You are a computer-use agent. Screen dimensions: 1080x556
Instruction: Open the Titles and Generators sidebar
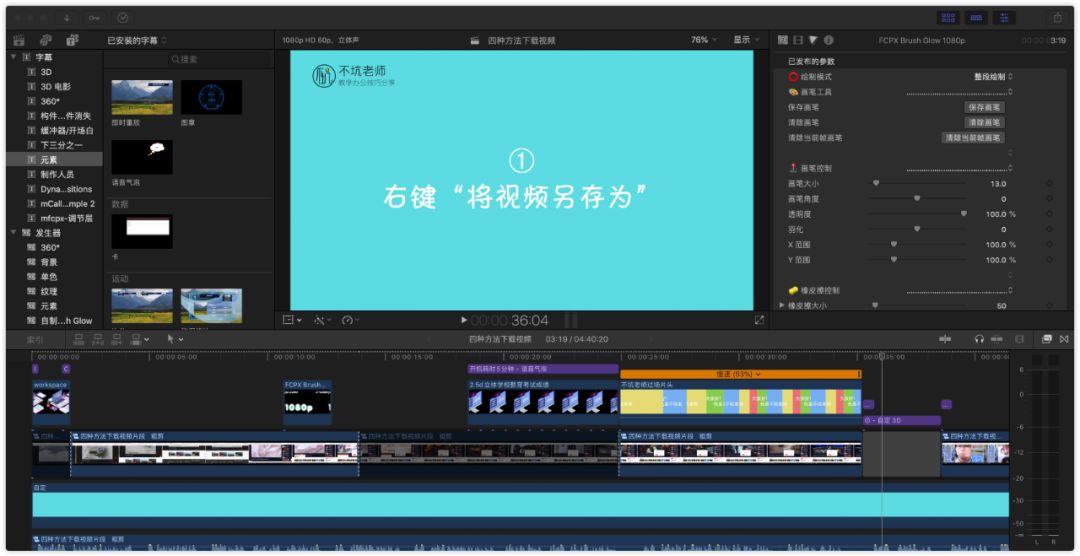tap(72, 40)
